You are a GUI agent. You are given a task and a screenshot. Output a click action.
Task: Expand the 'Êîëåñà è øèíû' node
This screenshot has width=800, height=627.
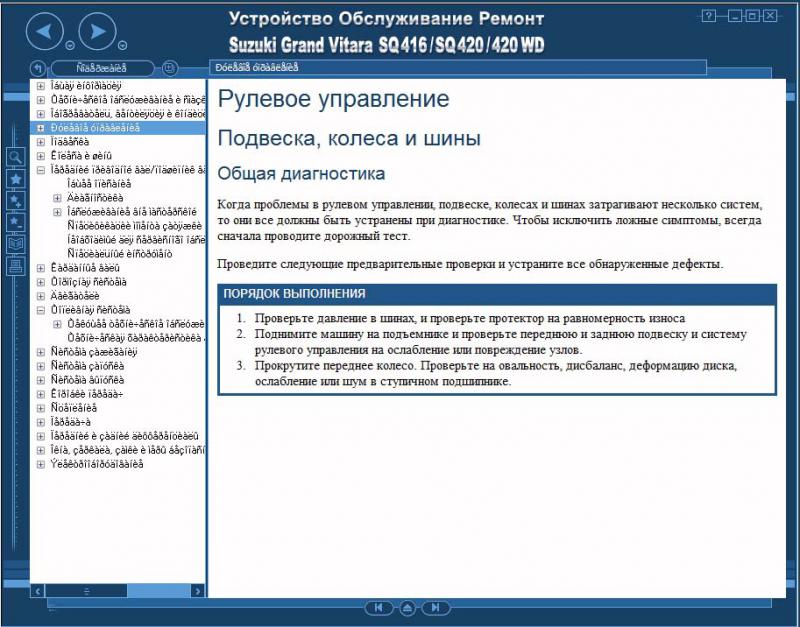[41, 156]
